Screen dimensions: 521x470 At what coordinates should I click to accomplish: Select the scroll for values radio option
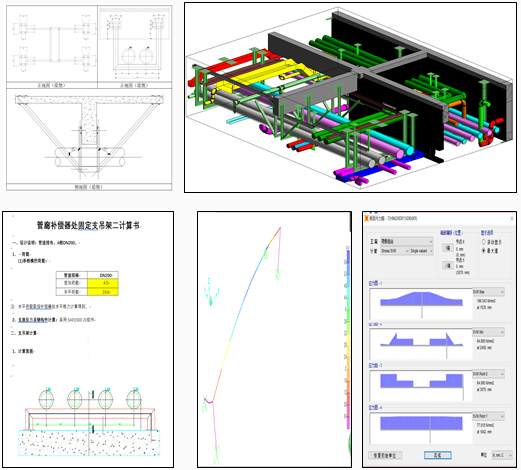point(484,242)
